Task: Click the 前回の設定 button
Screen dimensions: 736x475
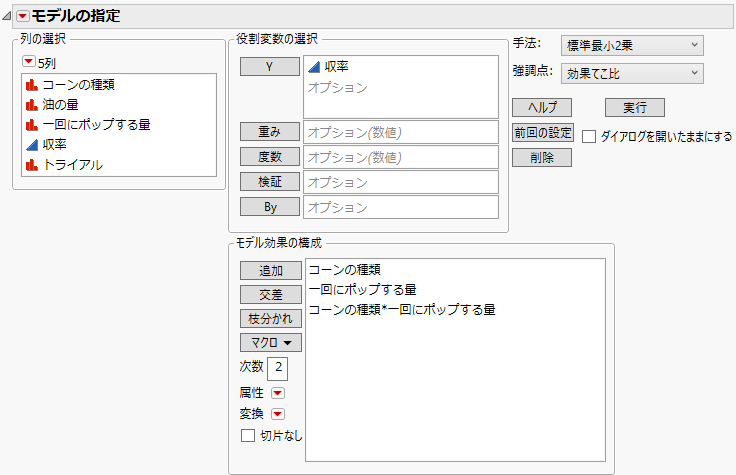Action: click(x=543, y=133)
